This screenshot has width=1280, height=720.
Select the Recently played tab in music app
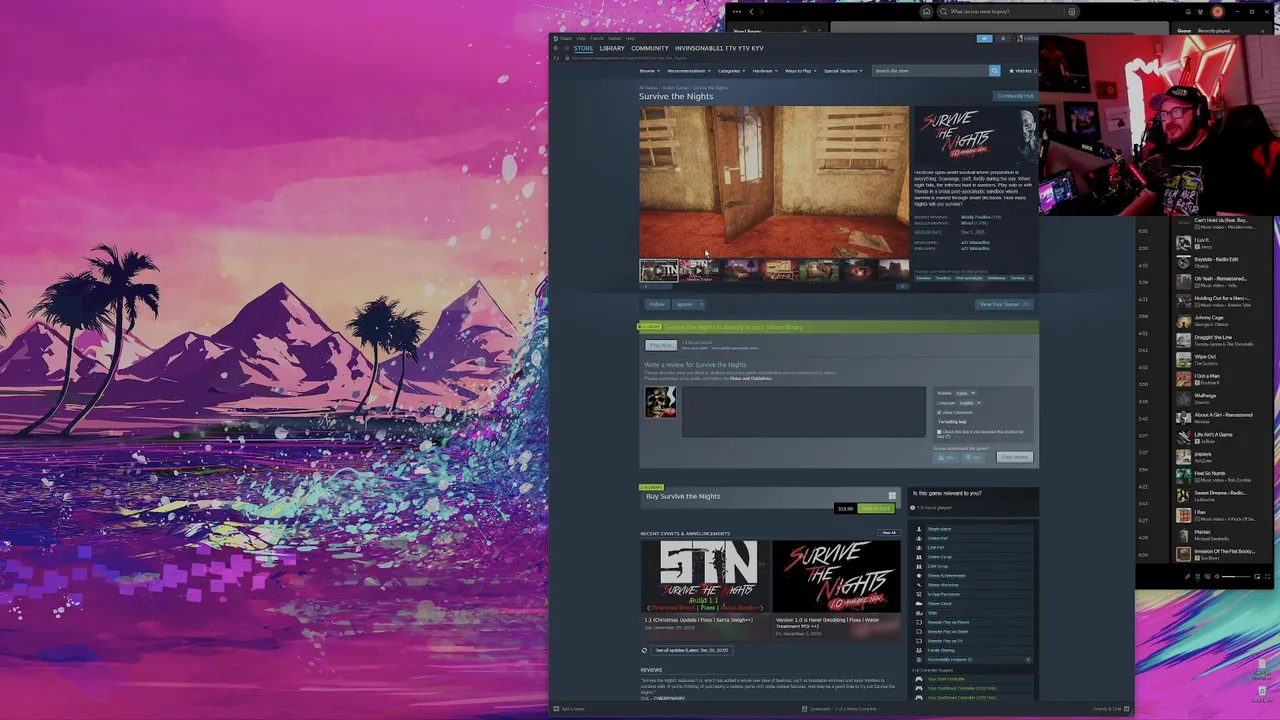[x=1214, y=31]
